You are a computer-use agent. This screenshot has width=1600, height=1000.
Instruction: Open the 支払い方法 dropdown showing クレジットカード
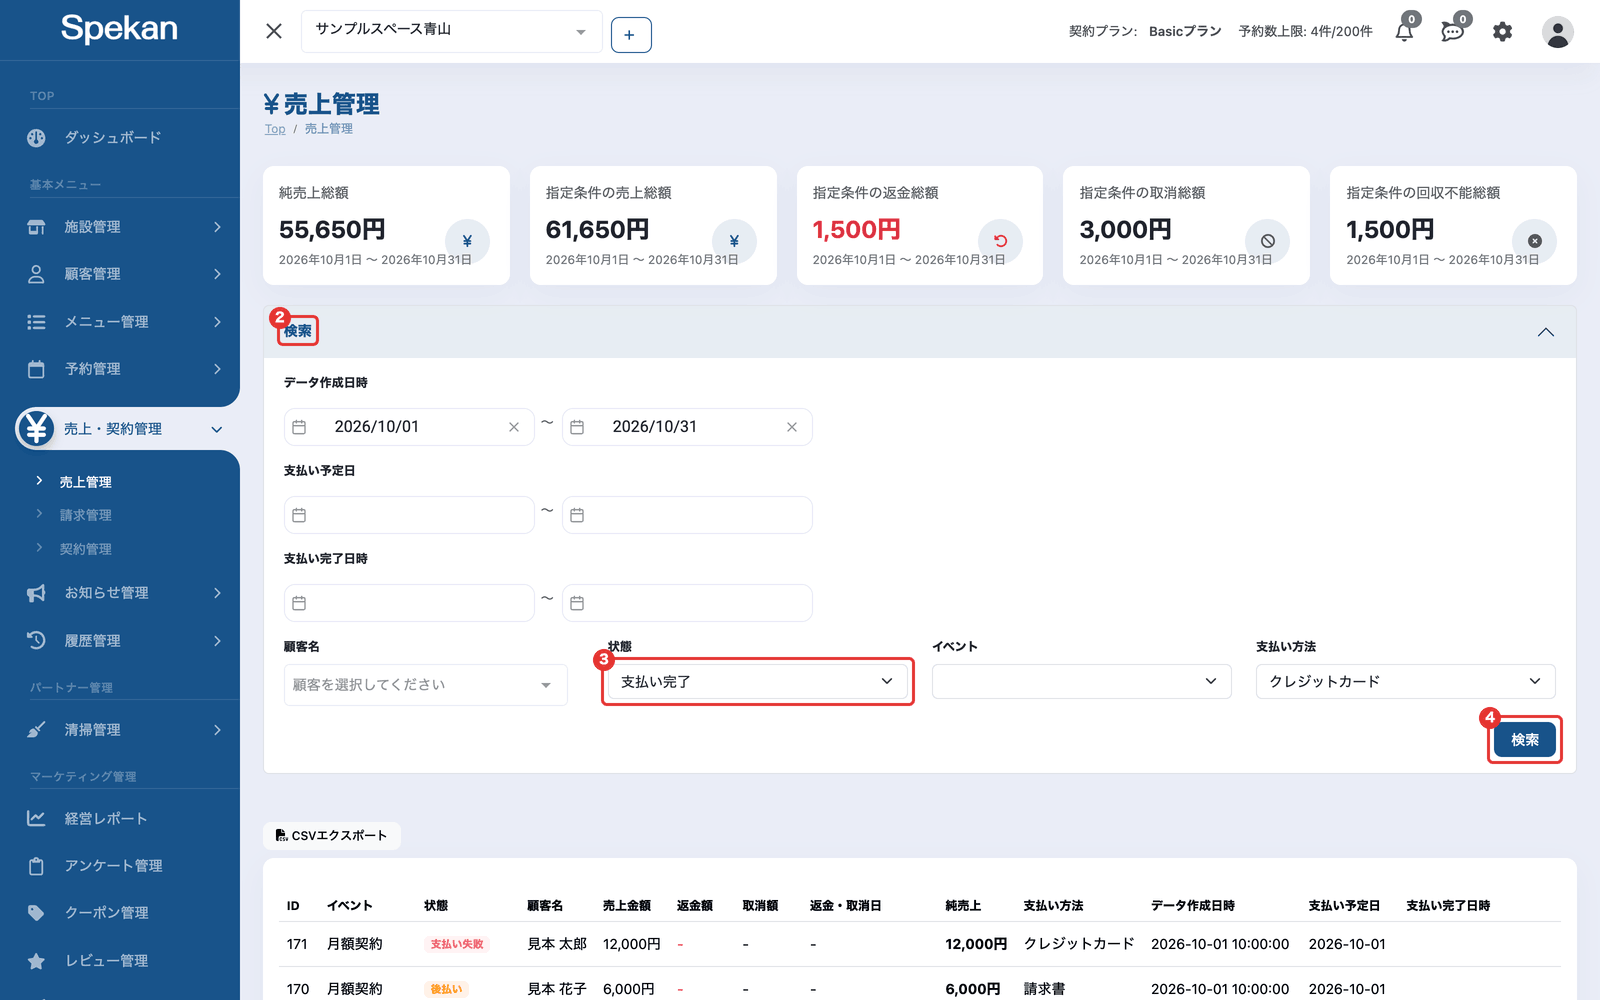click(x=1406, y=681)
